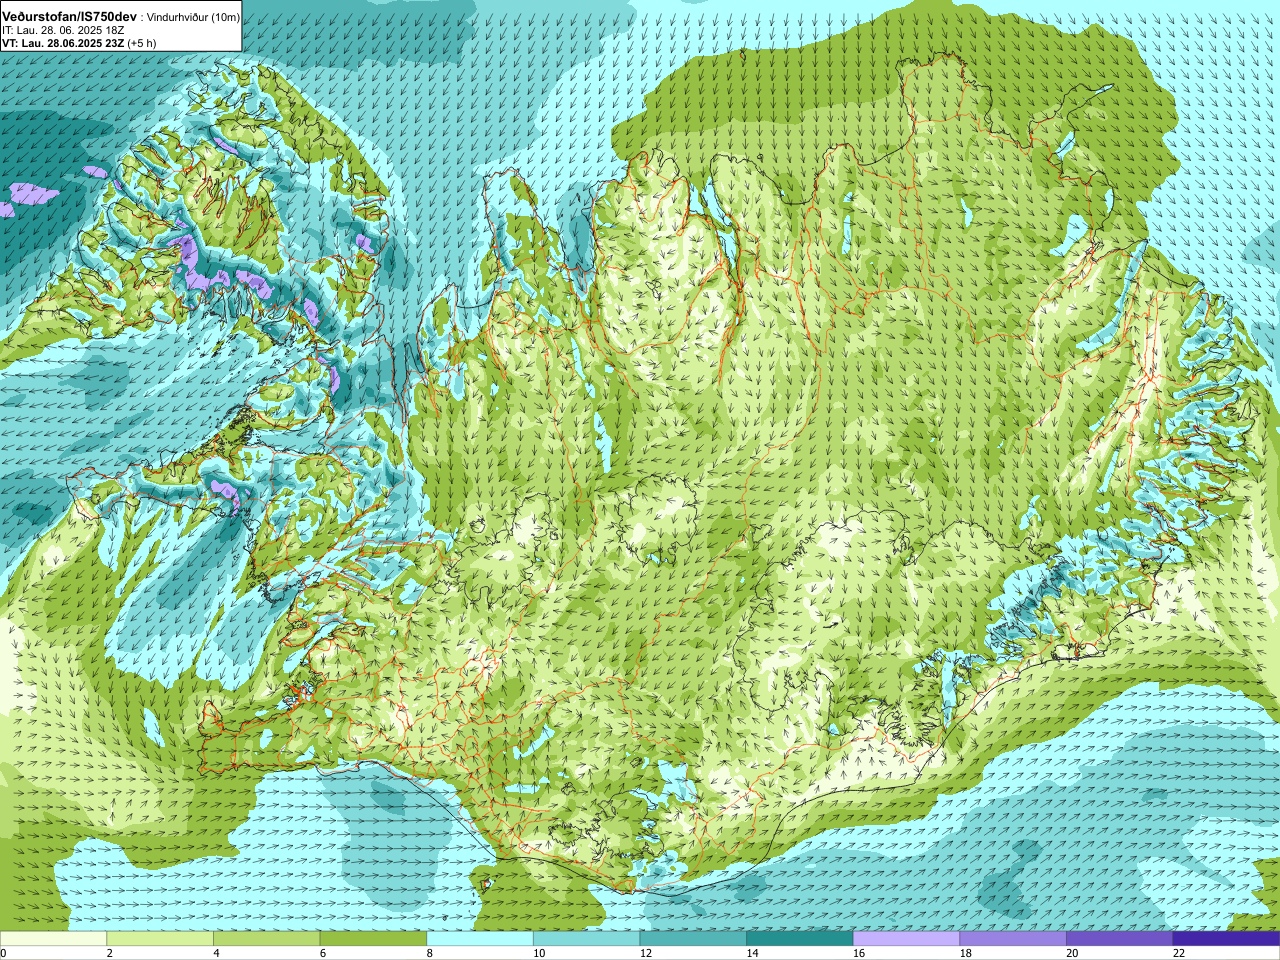Click the legend value 6
Image resolution: width=1280 pixels, height=960 pixels.
(x=322, y=953)
